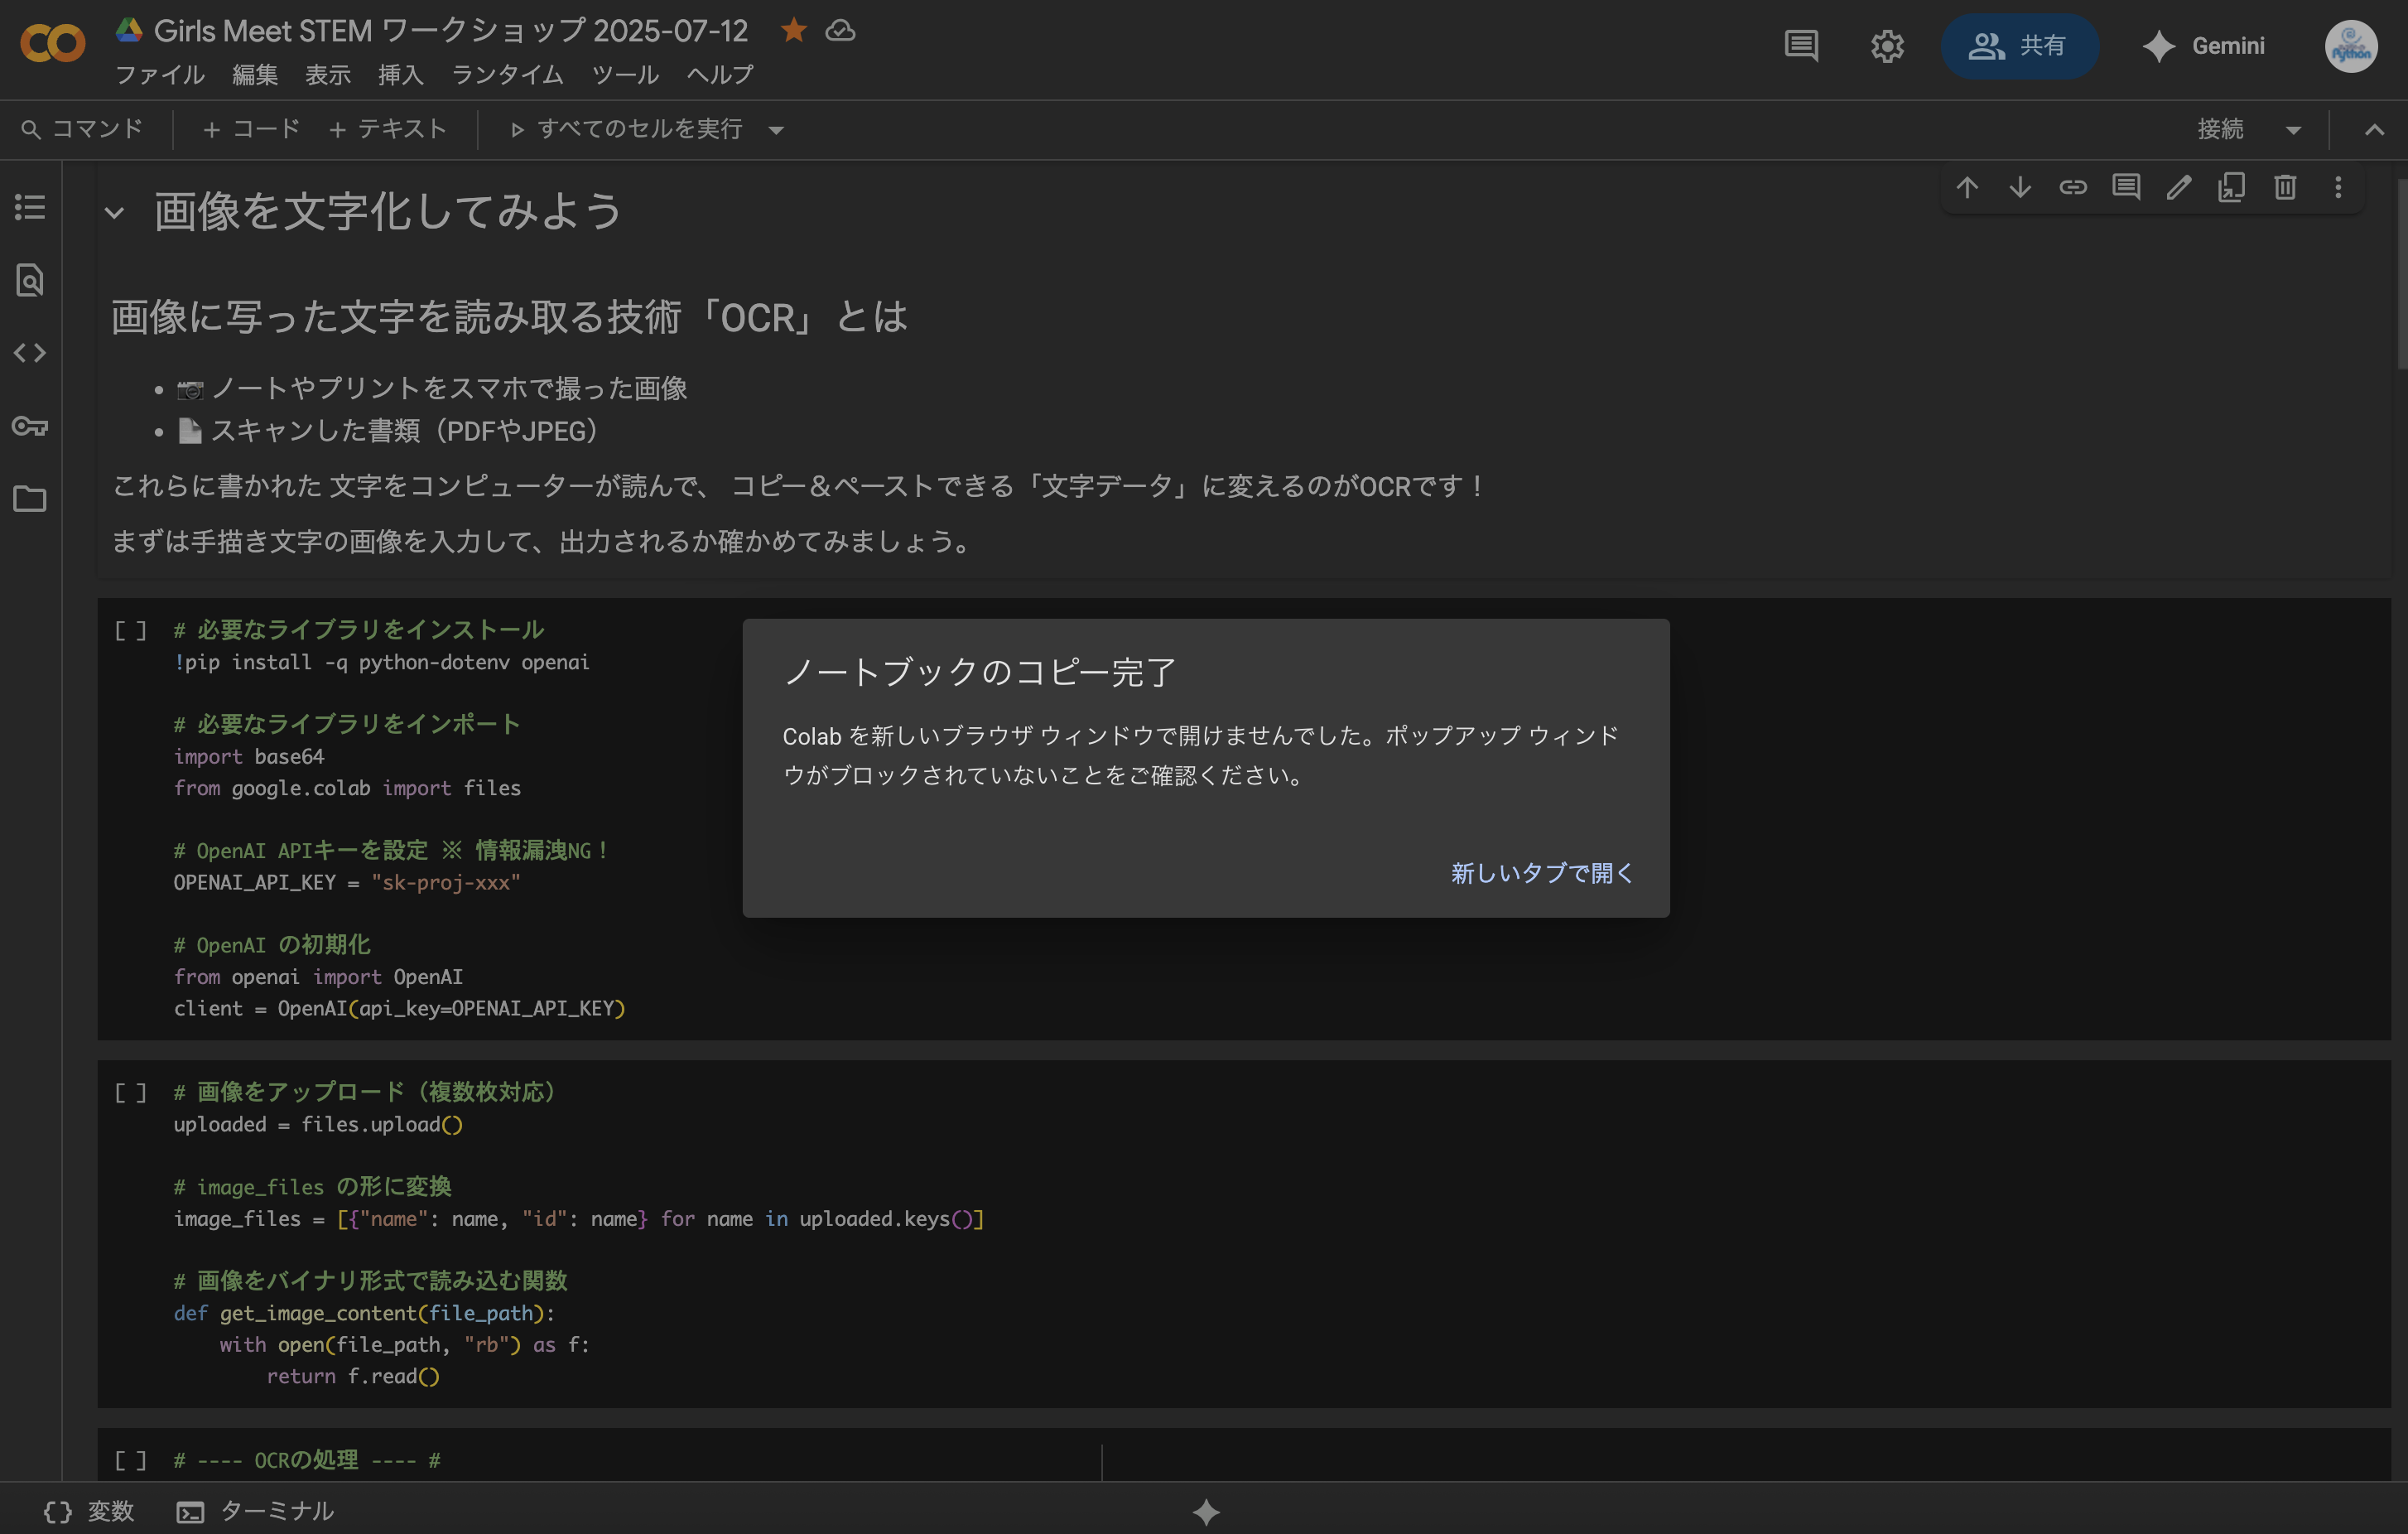This screenshot has height=1534, width=2408.
Task: Click the delete cell trash icon
Action: (2285, 188)
